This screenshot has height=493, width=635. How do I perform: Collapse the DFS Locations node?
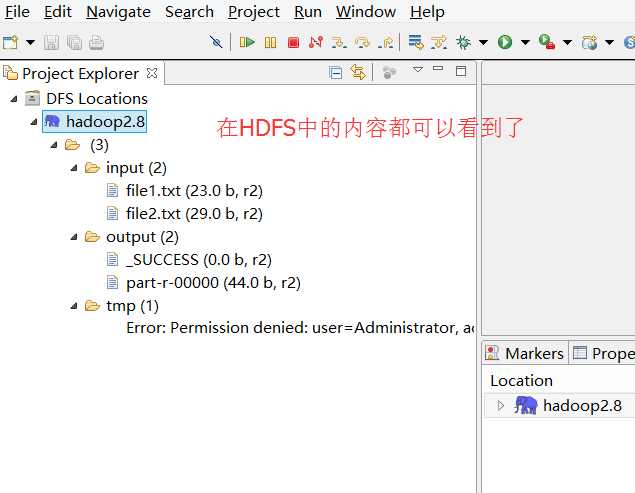[14, 99]
